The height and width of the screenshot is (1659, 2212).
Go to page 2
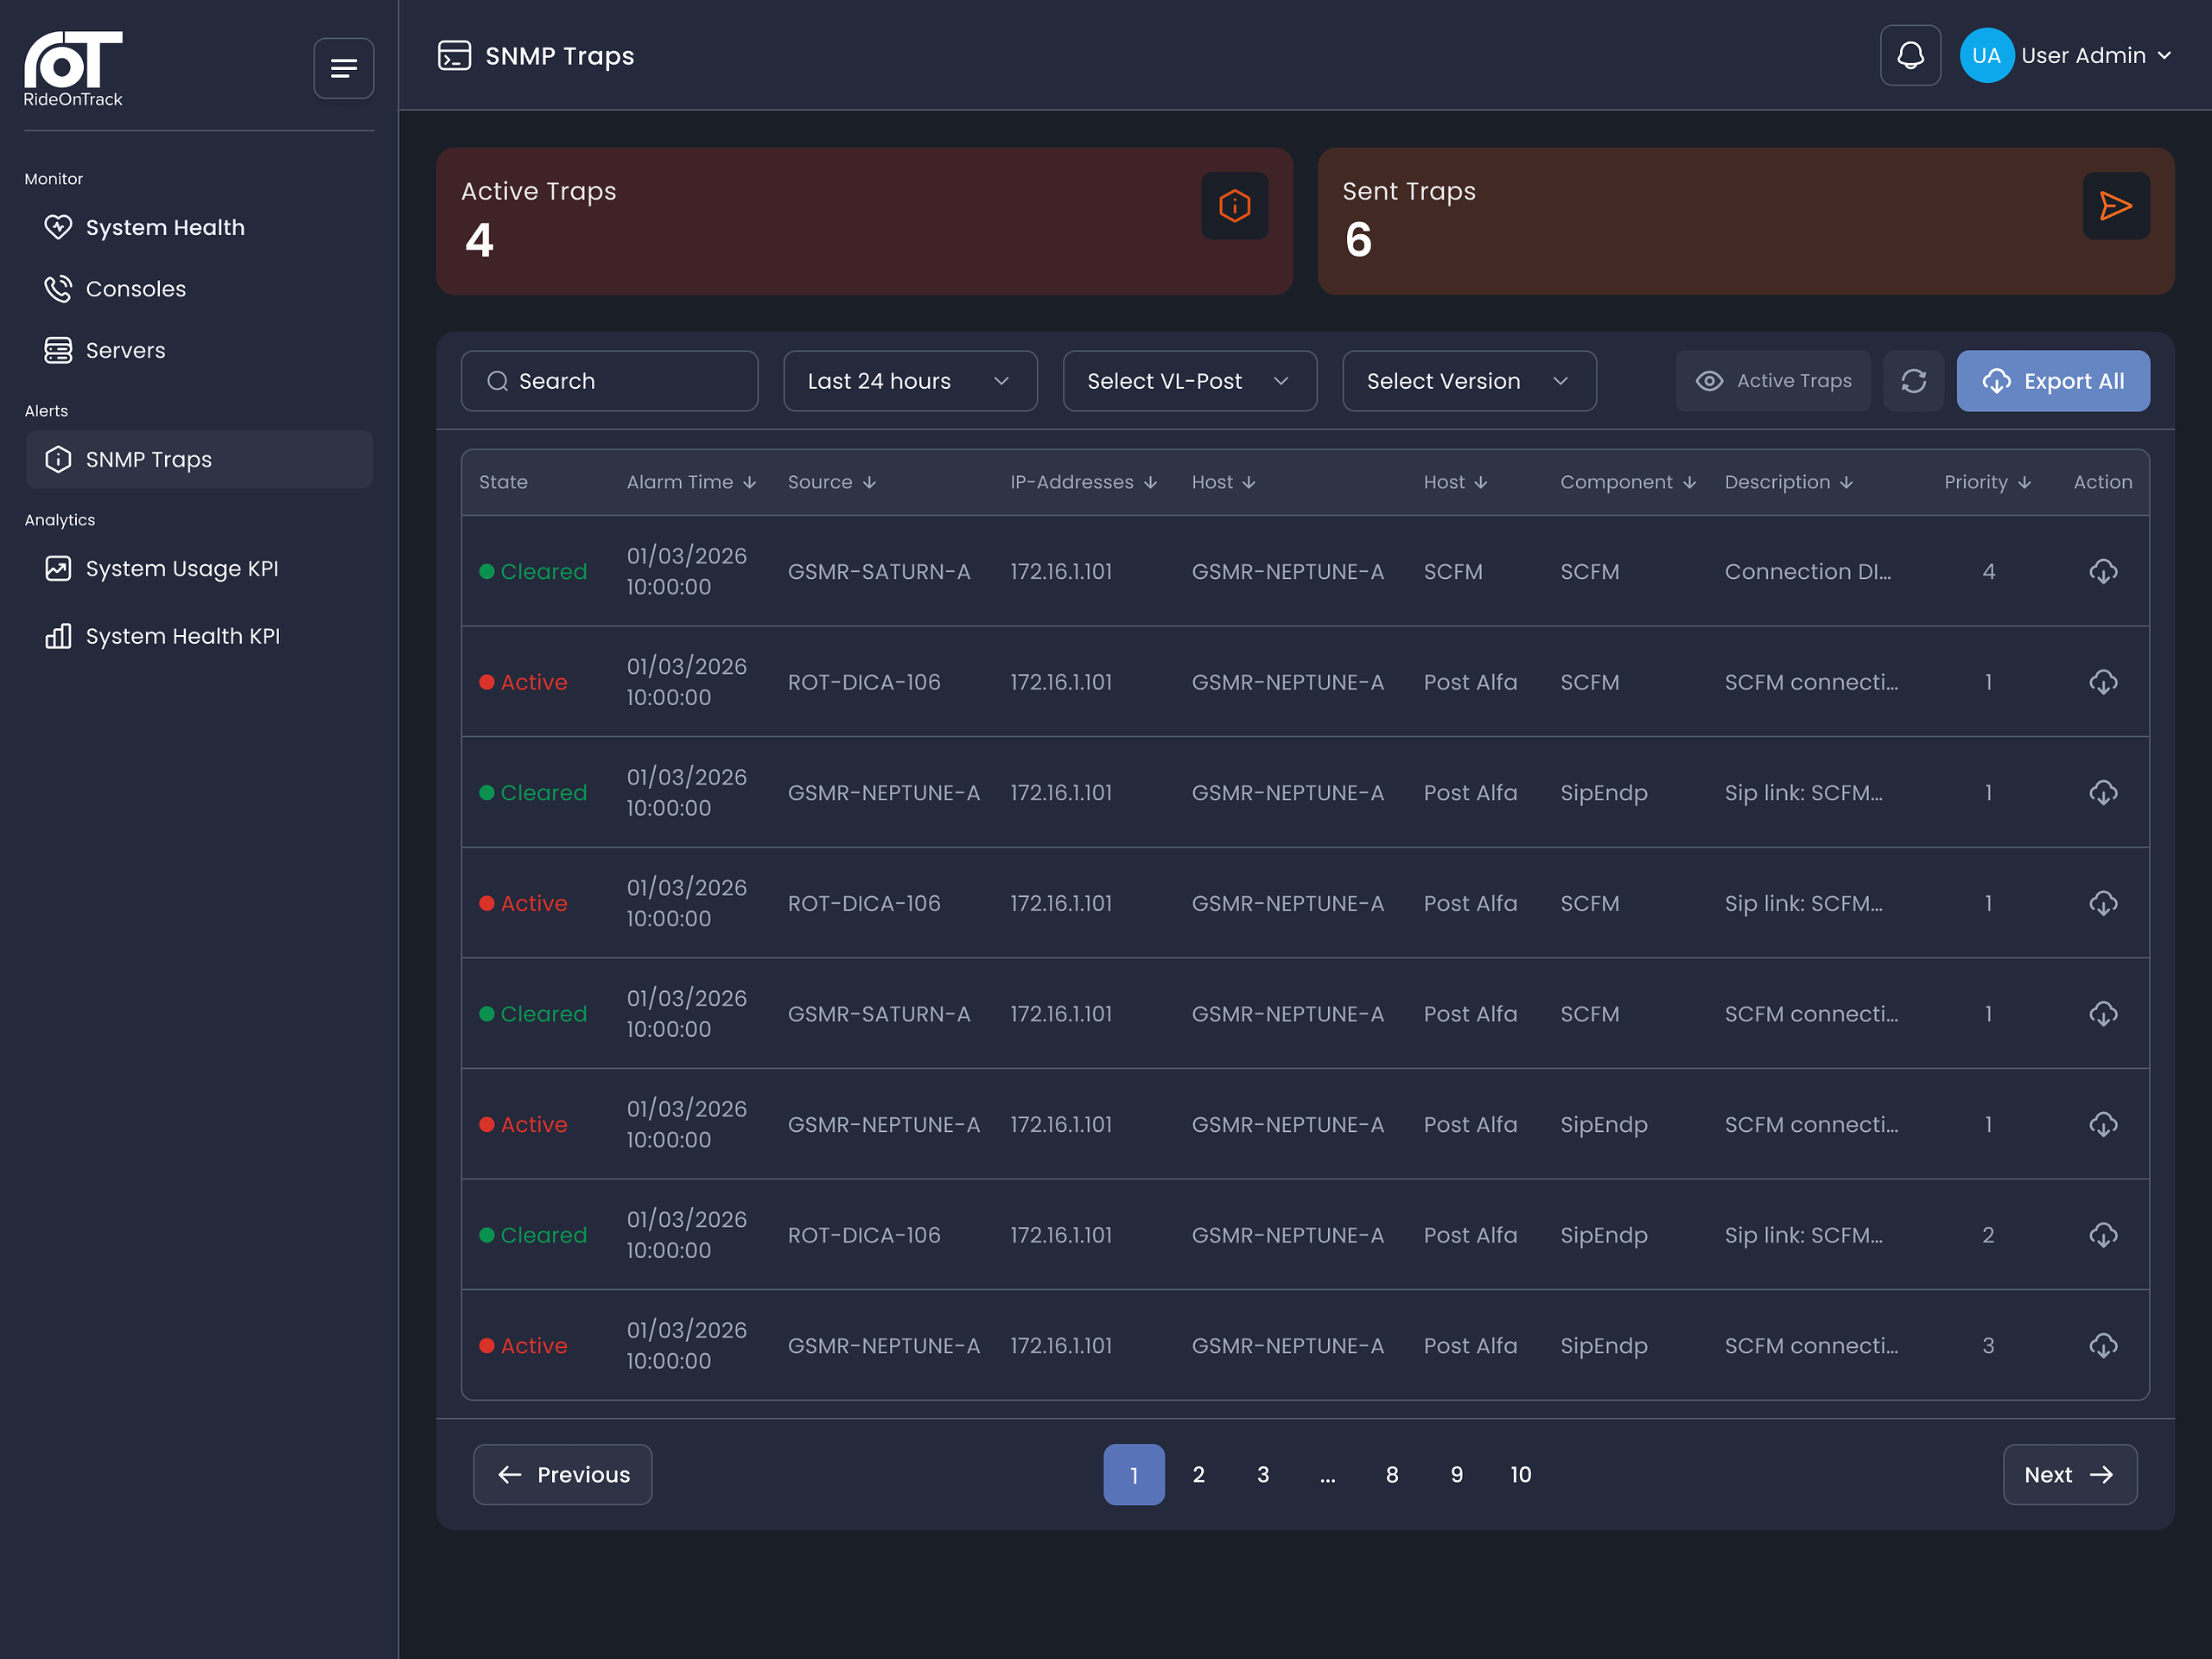click(x=1198, y=1474)
